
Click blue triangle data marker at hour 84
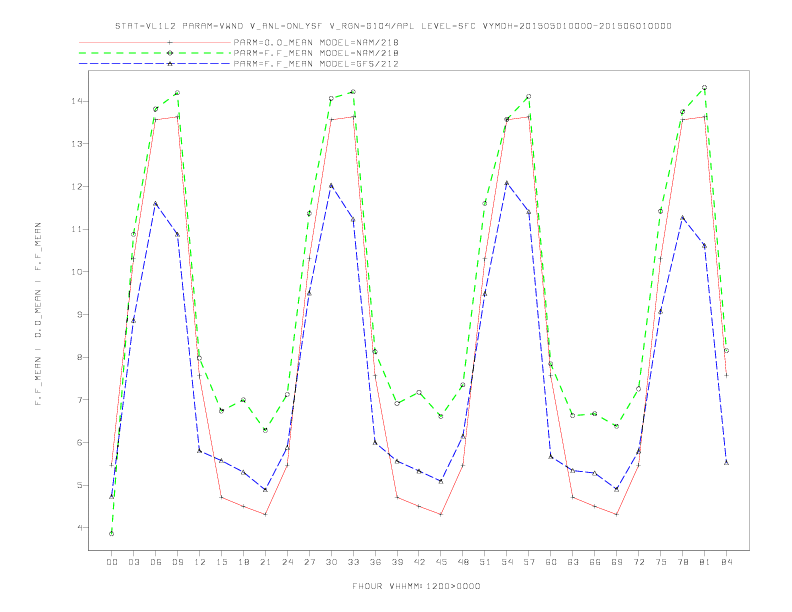click(726, 463)
